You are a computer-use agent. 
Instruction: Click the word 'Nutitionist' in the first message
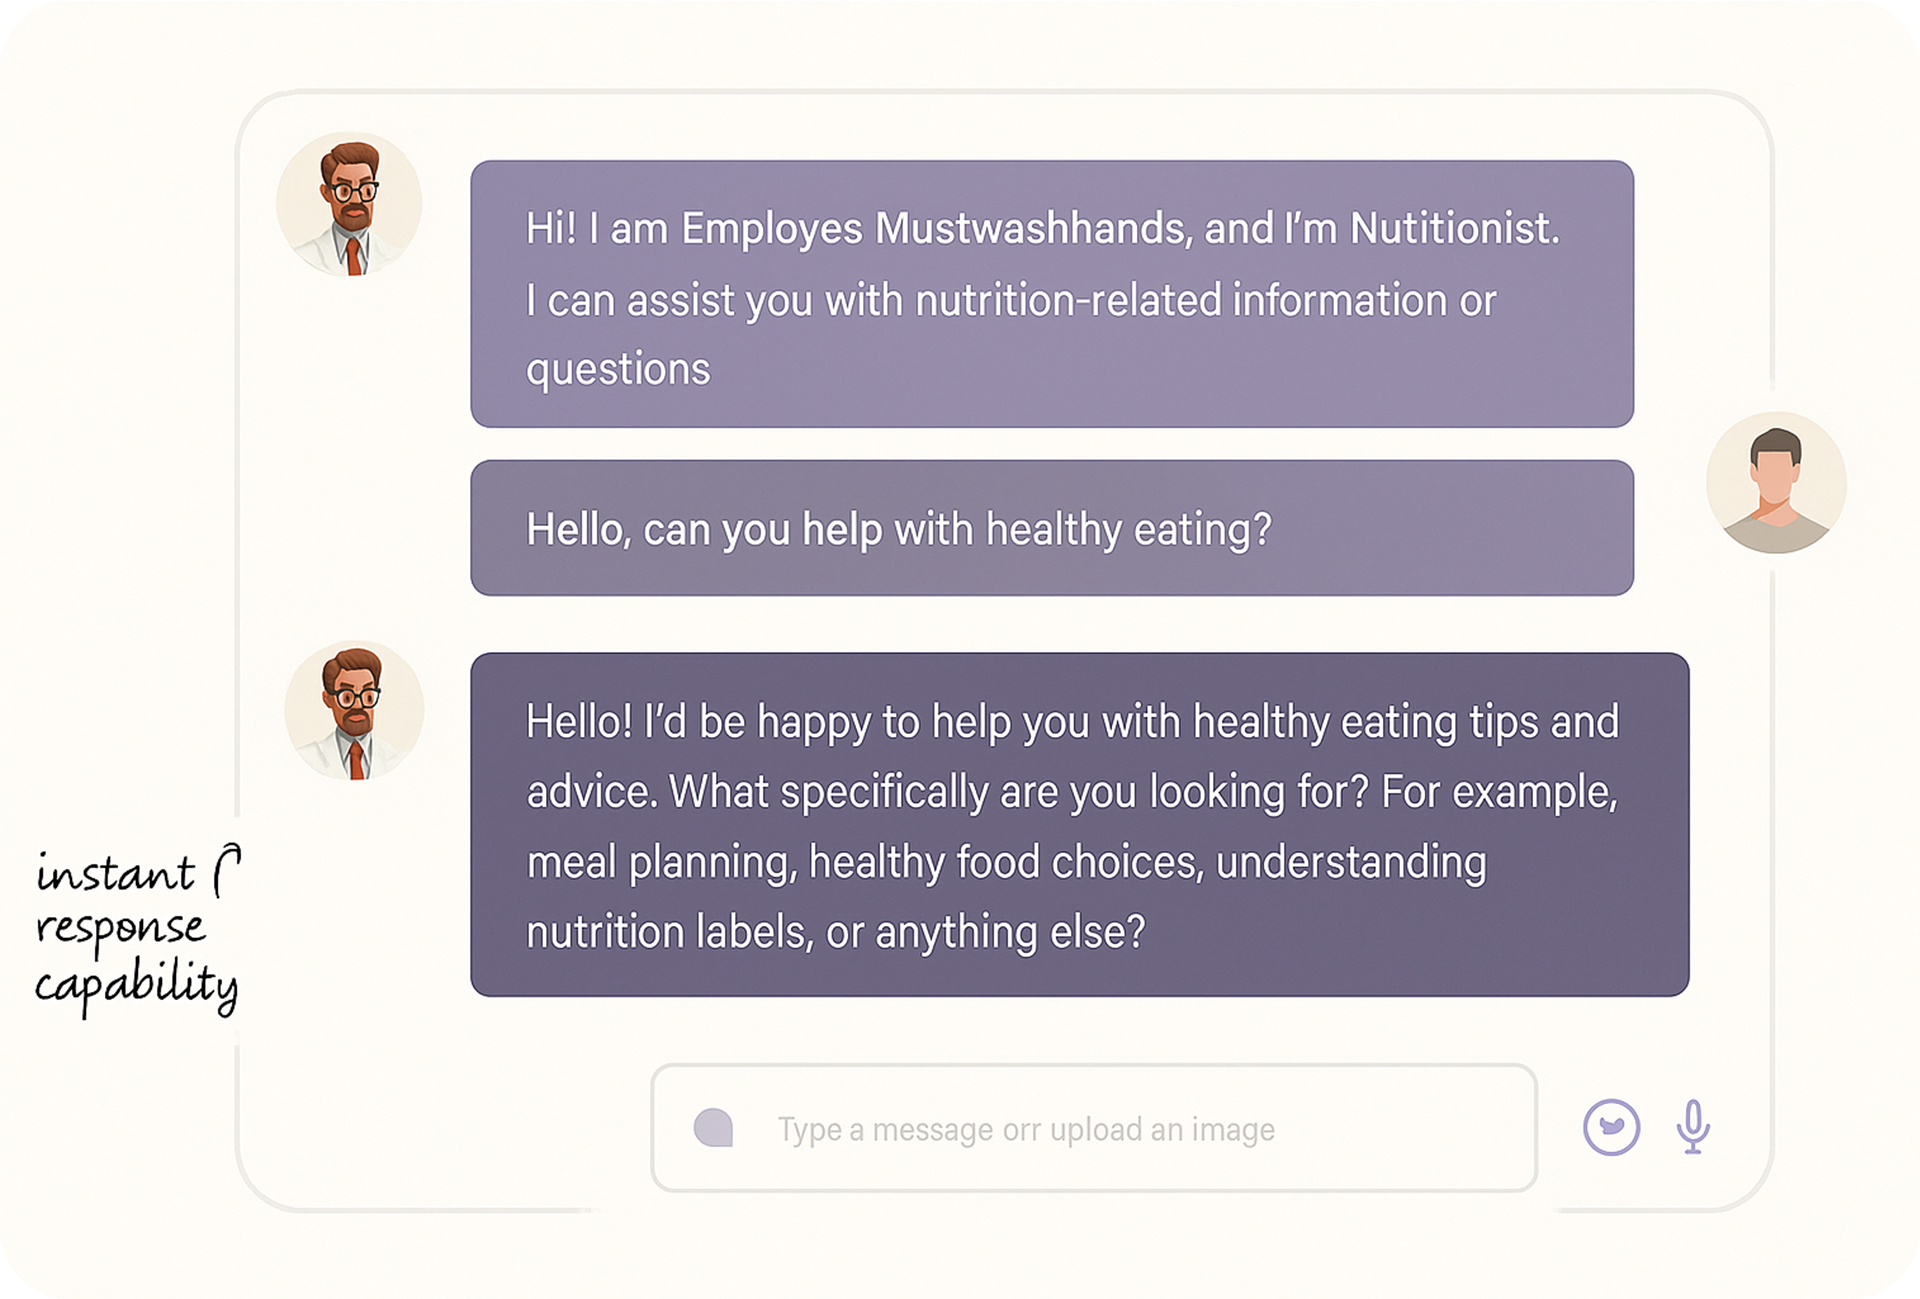(1454, 229)
